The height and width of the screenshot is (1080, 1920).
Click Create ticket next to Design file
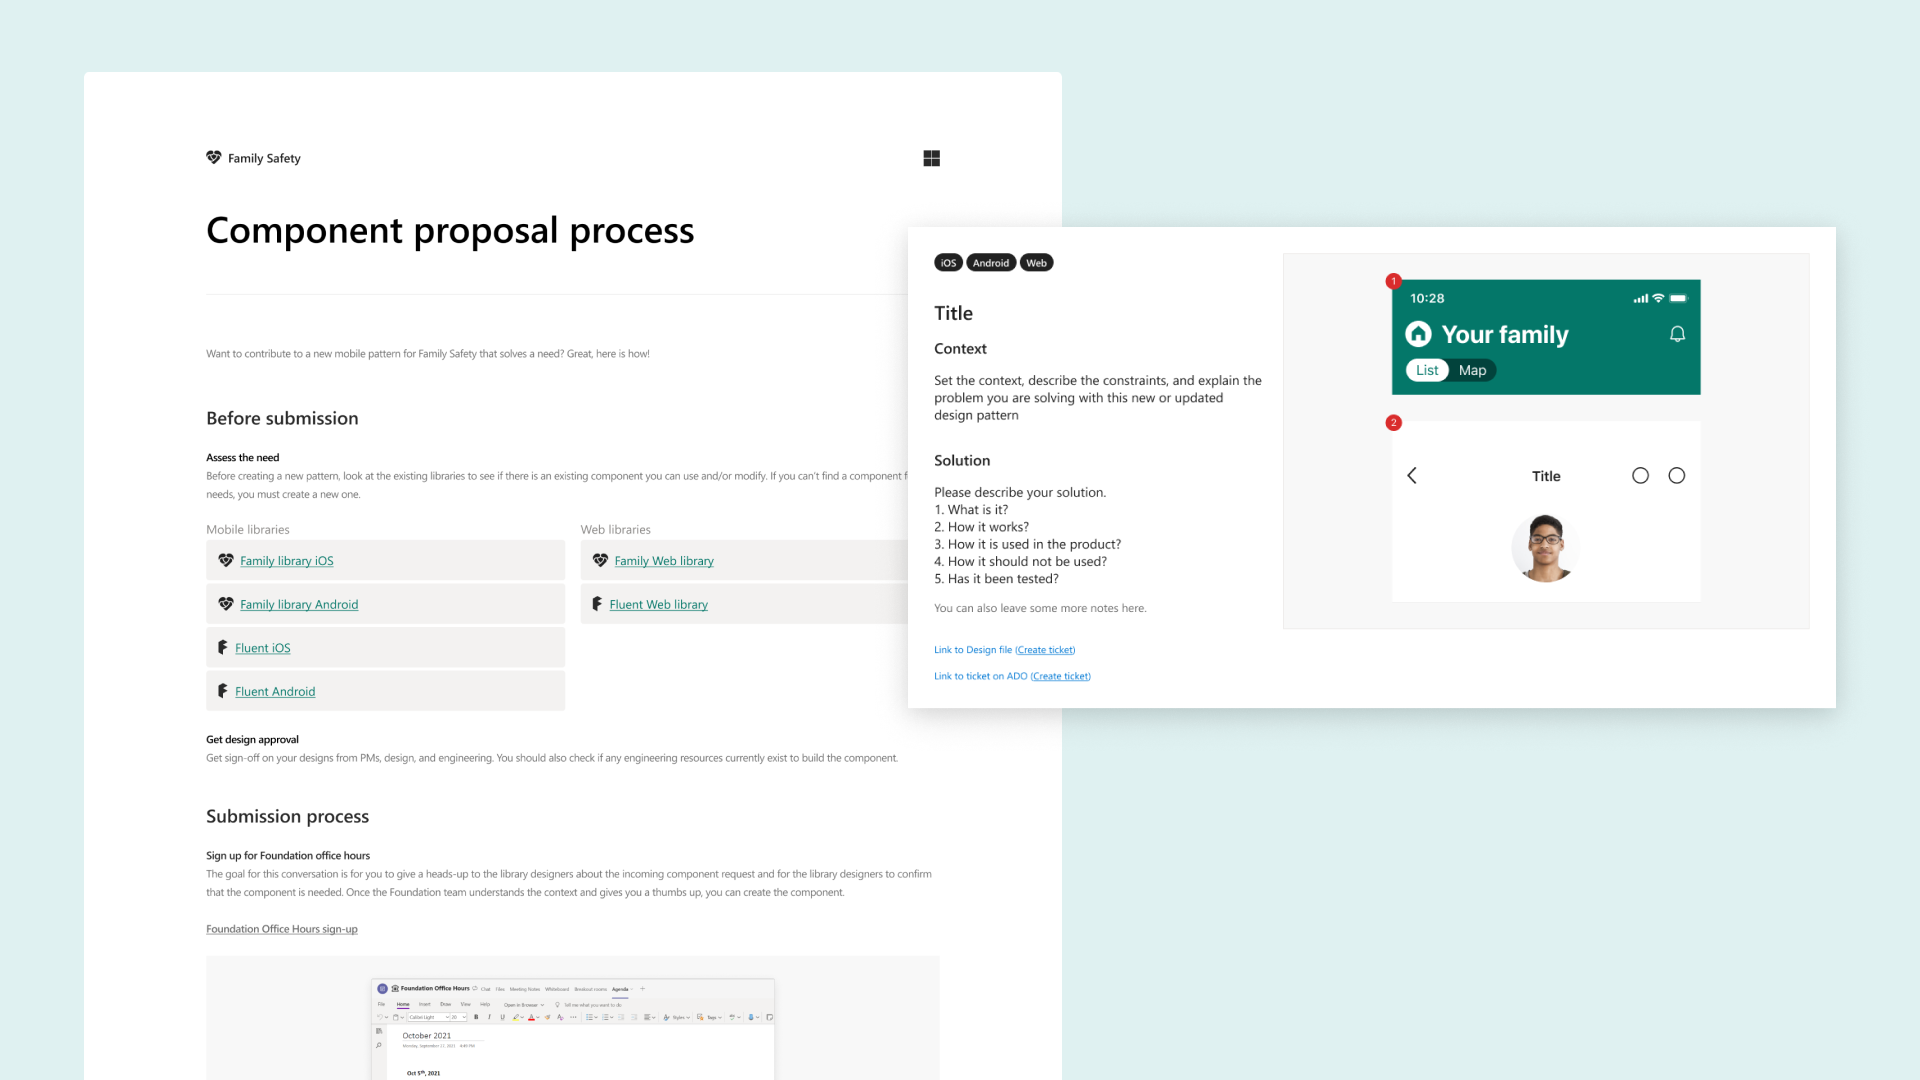pos(1045,650)
